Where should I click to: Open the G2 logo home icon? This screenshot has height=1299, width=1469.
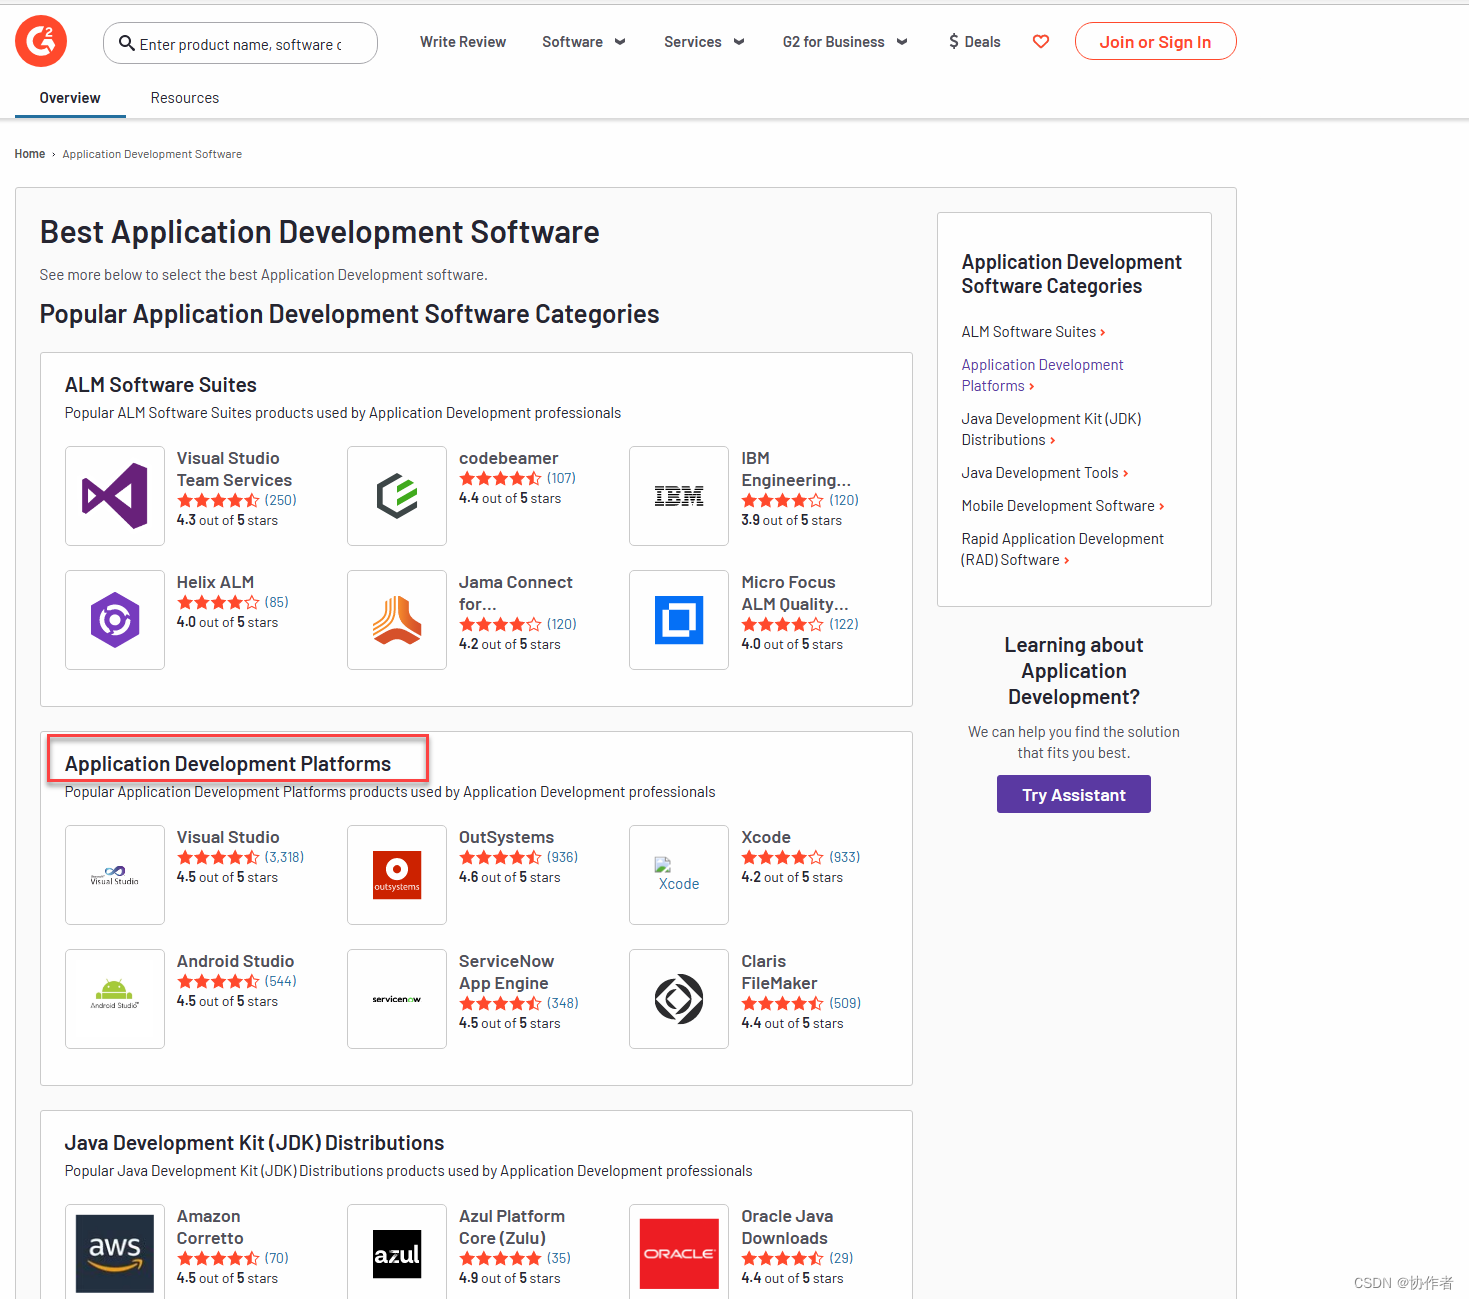click(x=41, y=41)
